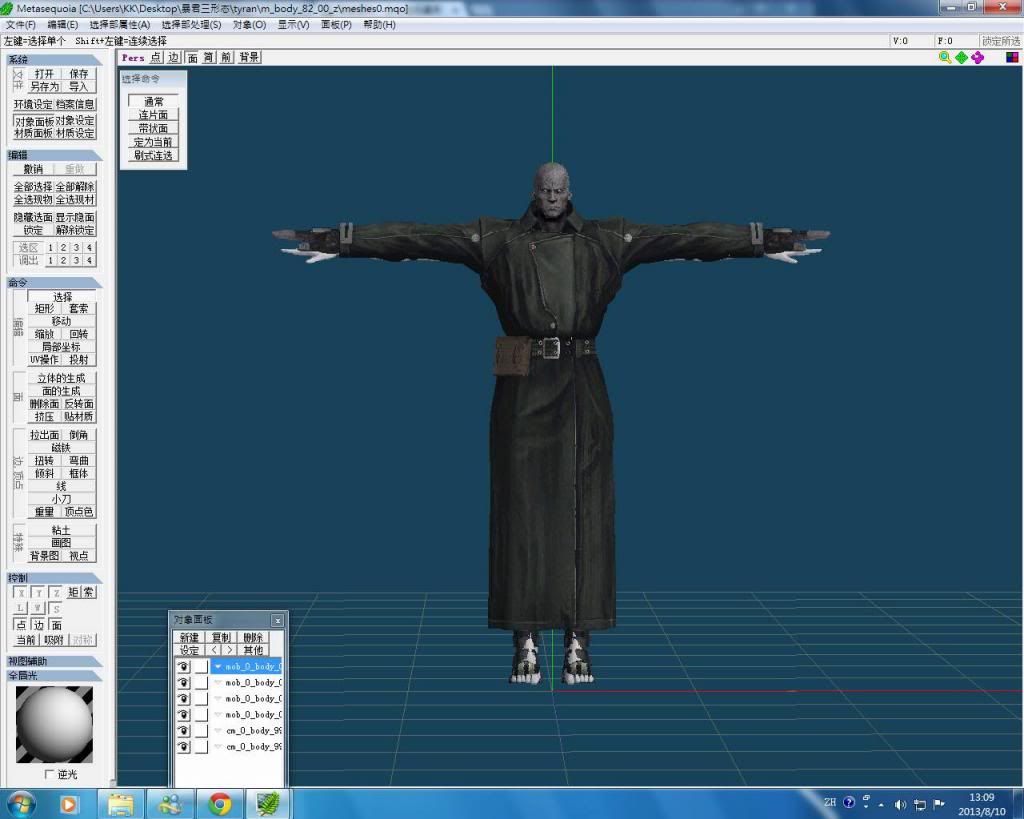Toggle the Z axis button in the control section
This screenshot has height=819, width=1024.
pos(56,592)
